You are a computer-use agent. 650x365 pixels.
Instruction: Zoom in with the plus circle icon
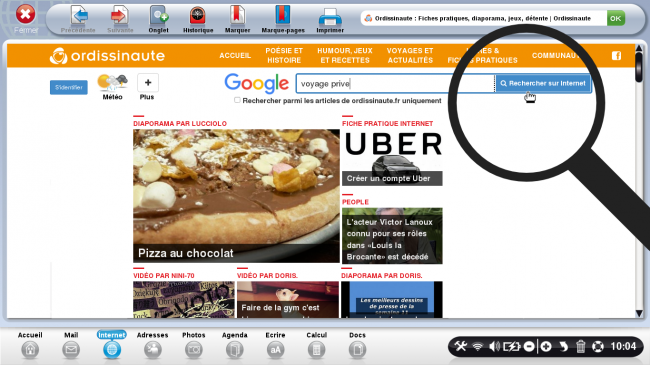(x=546, y=346)
